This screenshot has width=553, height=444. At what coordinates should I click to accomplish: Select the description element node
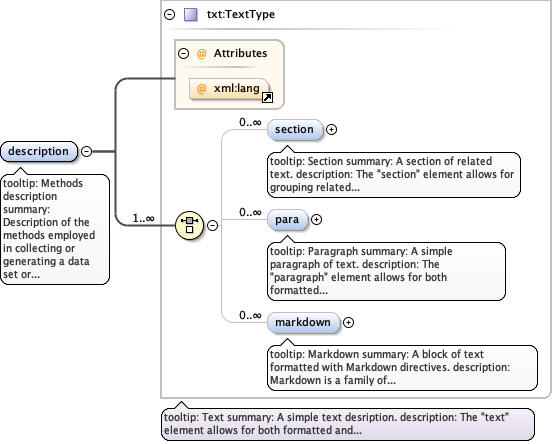pyautogui.click(x=39, y=152)
